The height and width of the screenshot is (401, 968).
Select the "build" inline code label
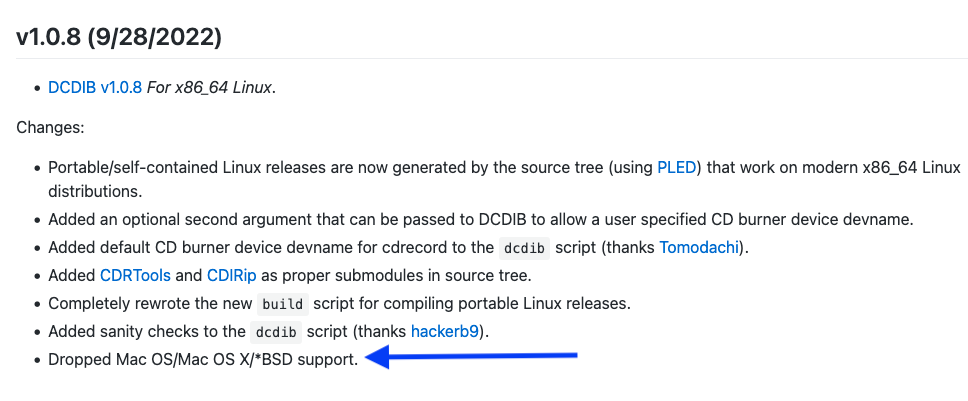point(283,304)
